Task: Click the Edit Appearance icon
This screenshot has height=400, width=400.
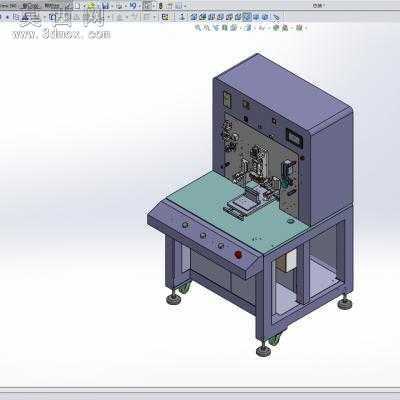Action: click(x=276, y=28)
